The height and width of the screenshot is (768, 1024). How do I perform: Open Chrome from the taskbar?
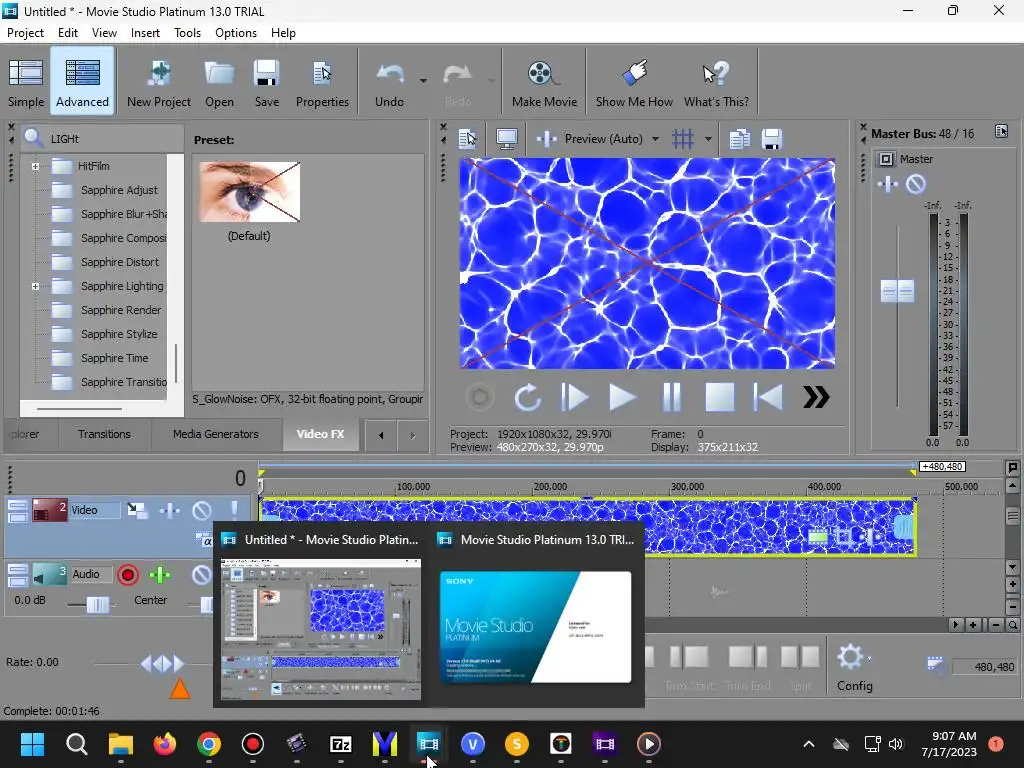coord(208,744)
